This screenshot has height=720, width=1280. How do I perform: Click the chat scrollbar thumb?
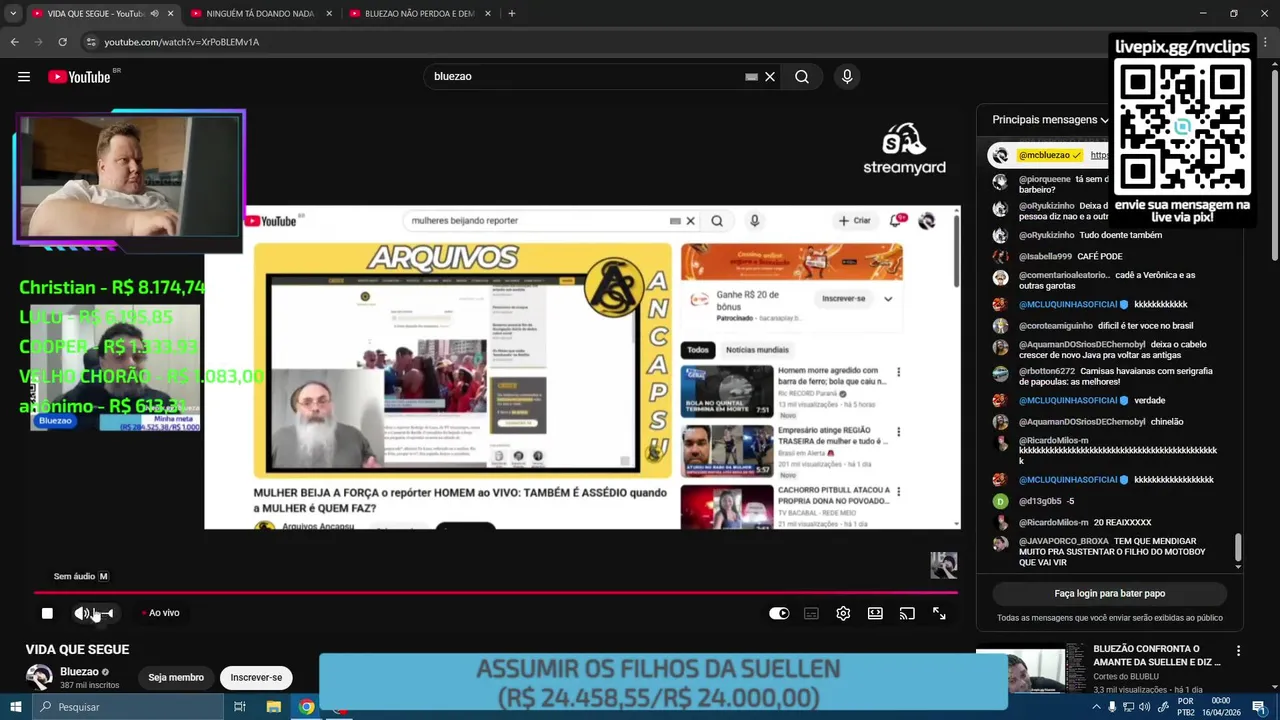point(1238,547)
